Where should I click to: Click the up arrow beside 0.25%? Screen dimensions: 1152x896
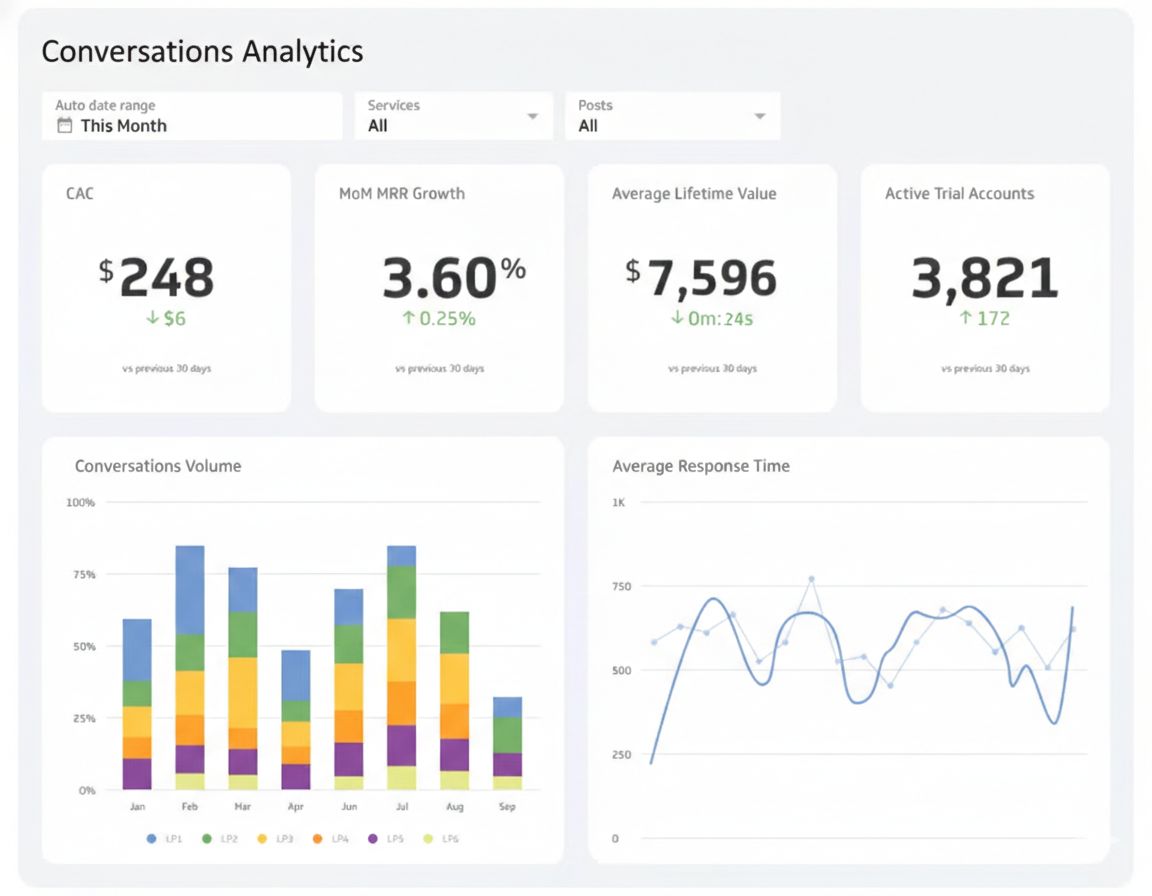tap(408, 319)
